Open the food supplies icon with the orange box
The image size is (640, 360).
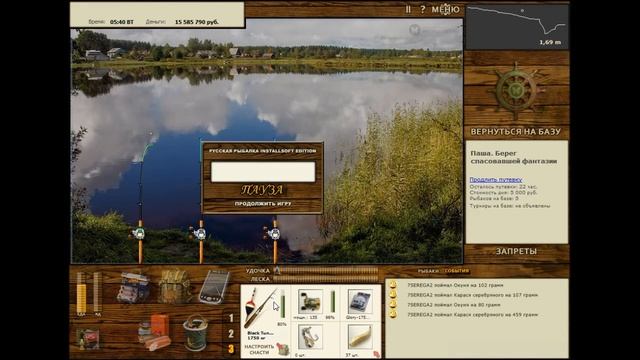coord(154,332)
